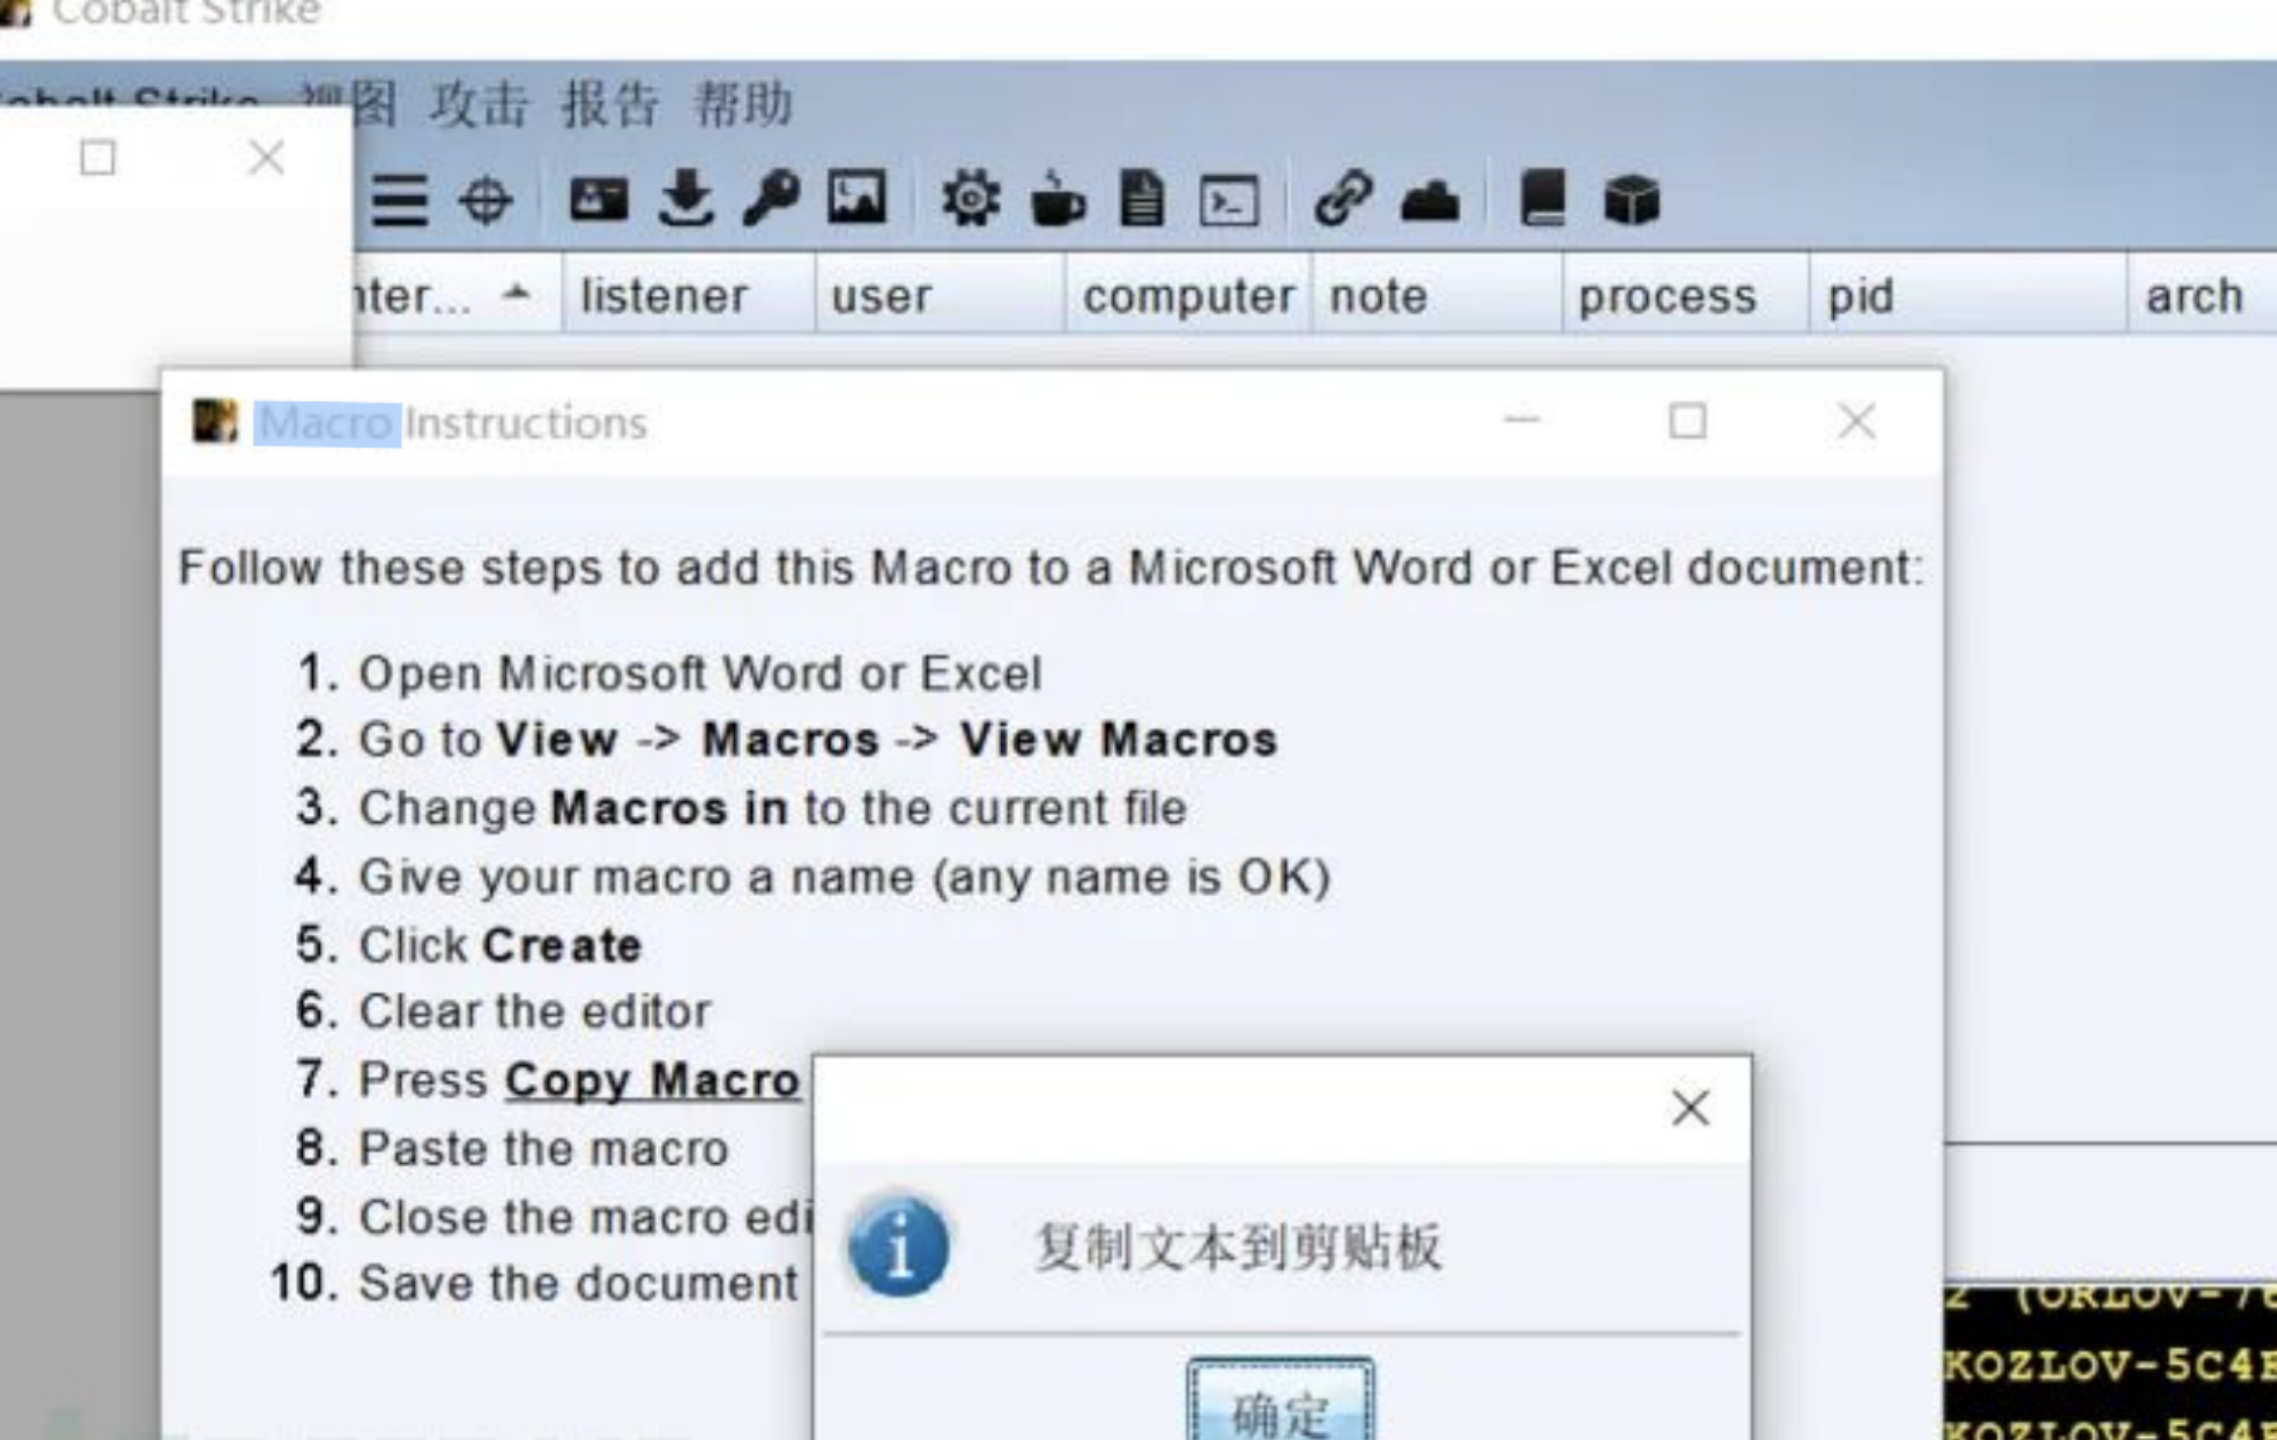Image resolution: width=2277 pixels, height=1440 pixels.
Task: Click the Java coffee cup applet icon
Action: (x=1057, y=198)
